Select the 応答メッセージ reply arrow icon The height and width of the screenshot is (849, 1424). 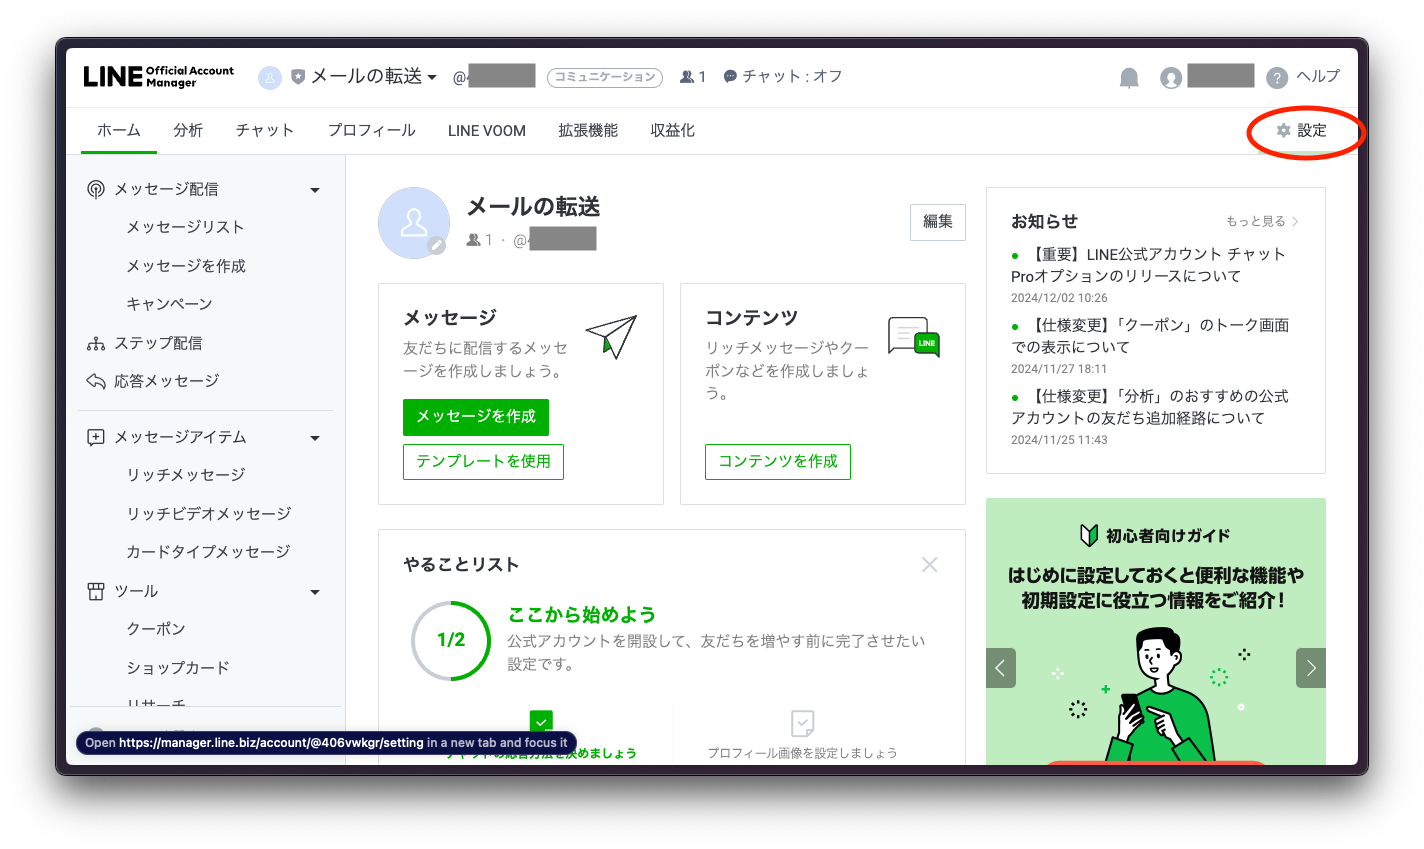95,380
